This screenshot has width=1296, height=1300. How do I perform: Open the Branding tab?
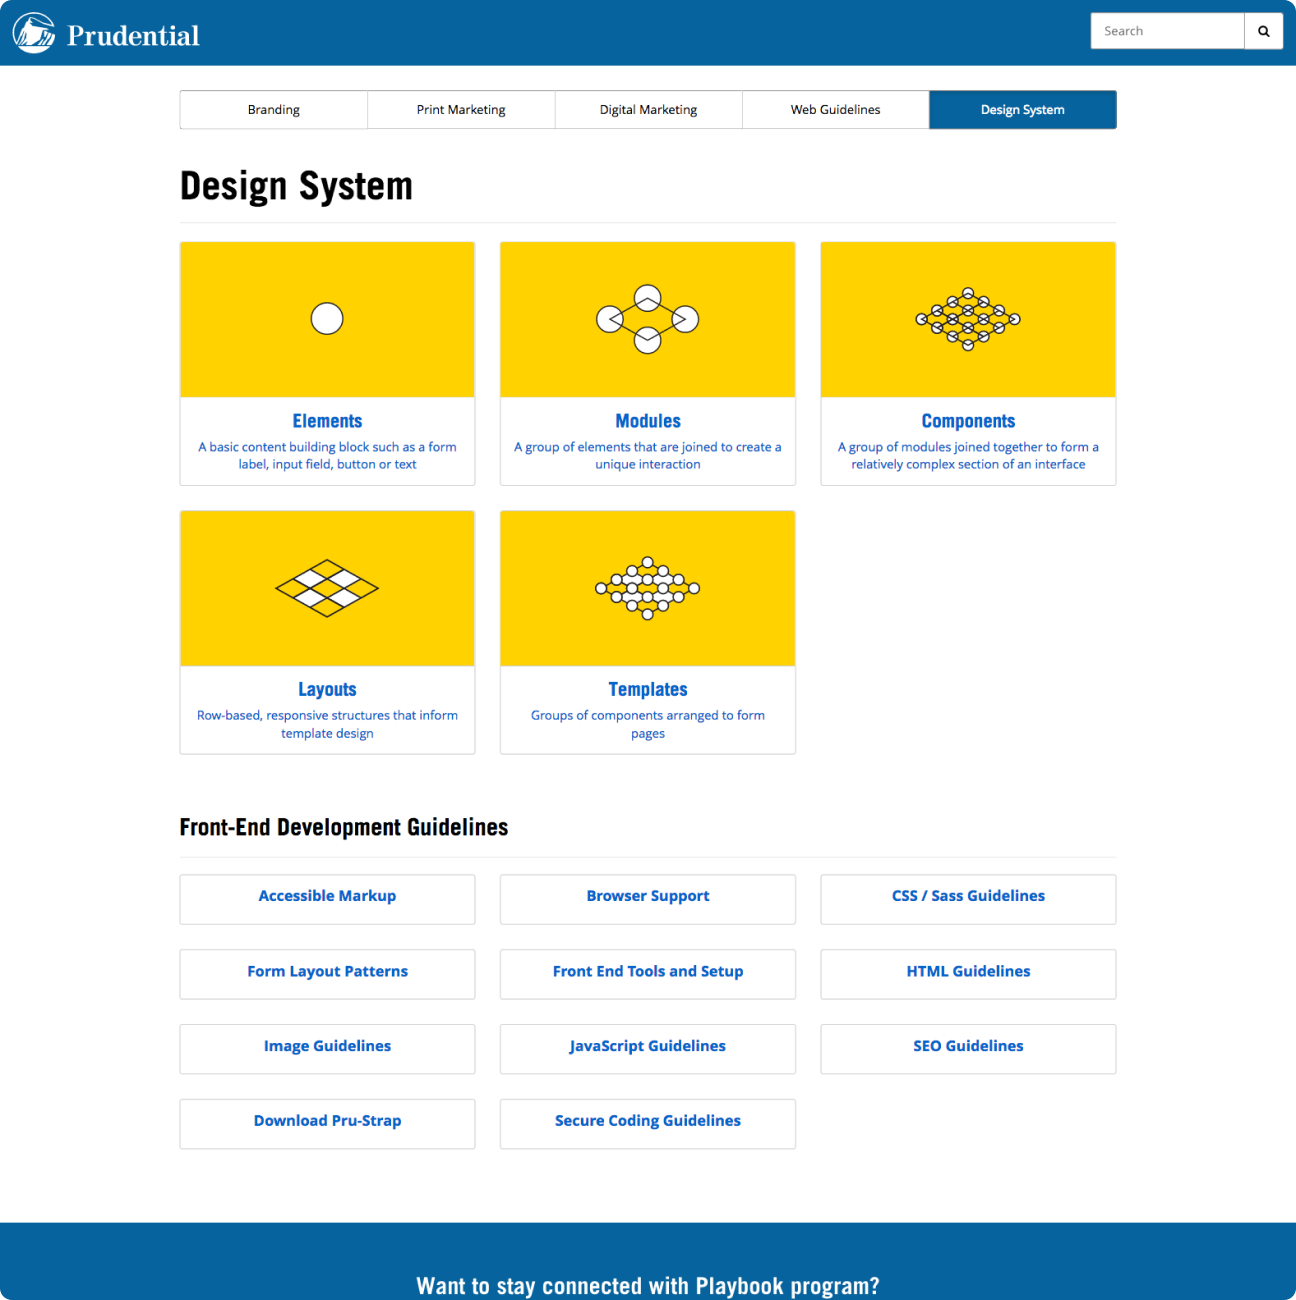[274, 110]
